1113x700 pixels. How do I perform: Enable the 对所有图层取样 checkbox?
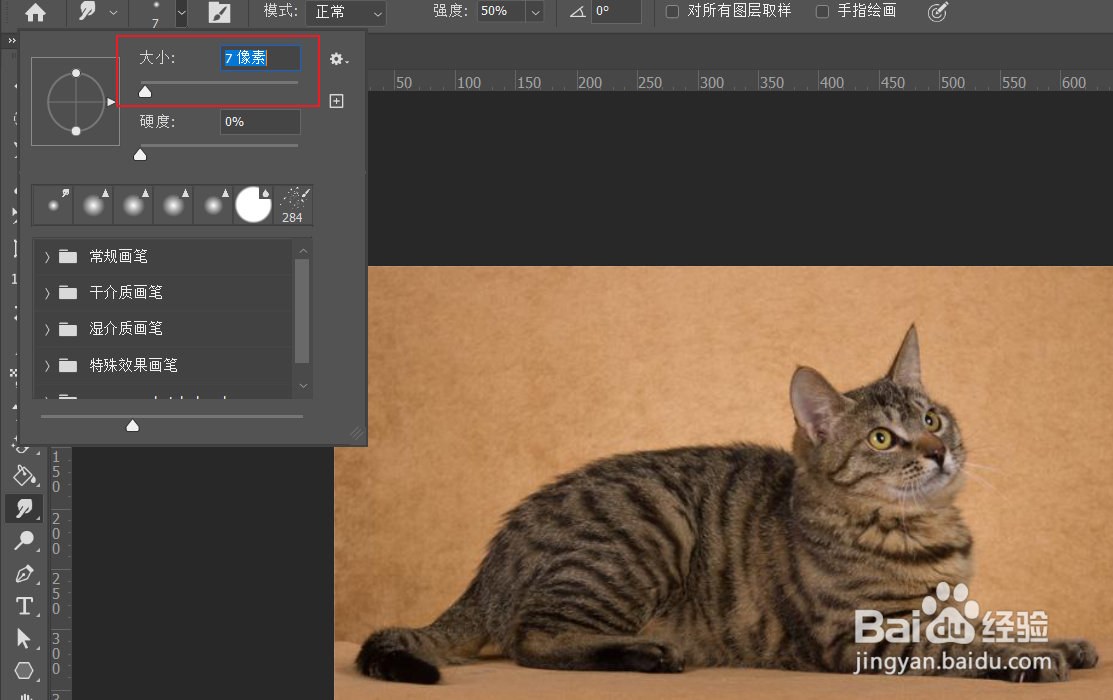pyautogui.click(x=671, y=11)
